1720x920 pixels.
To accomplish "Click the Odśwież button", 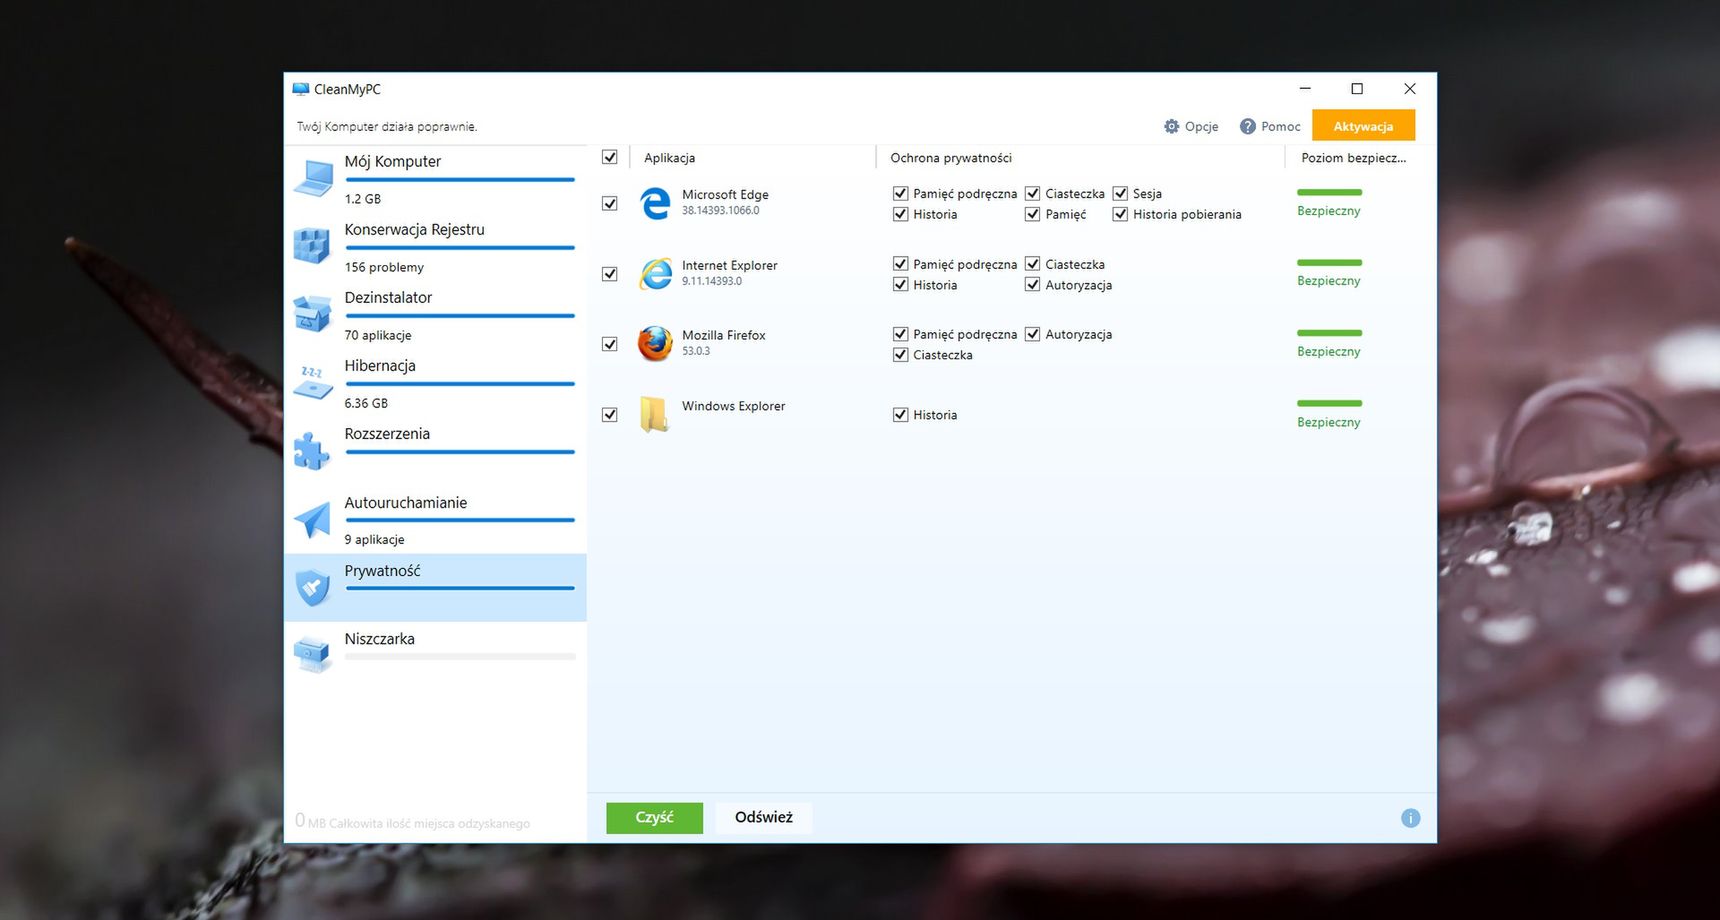I will 764,817.
